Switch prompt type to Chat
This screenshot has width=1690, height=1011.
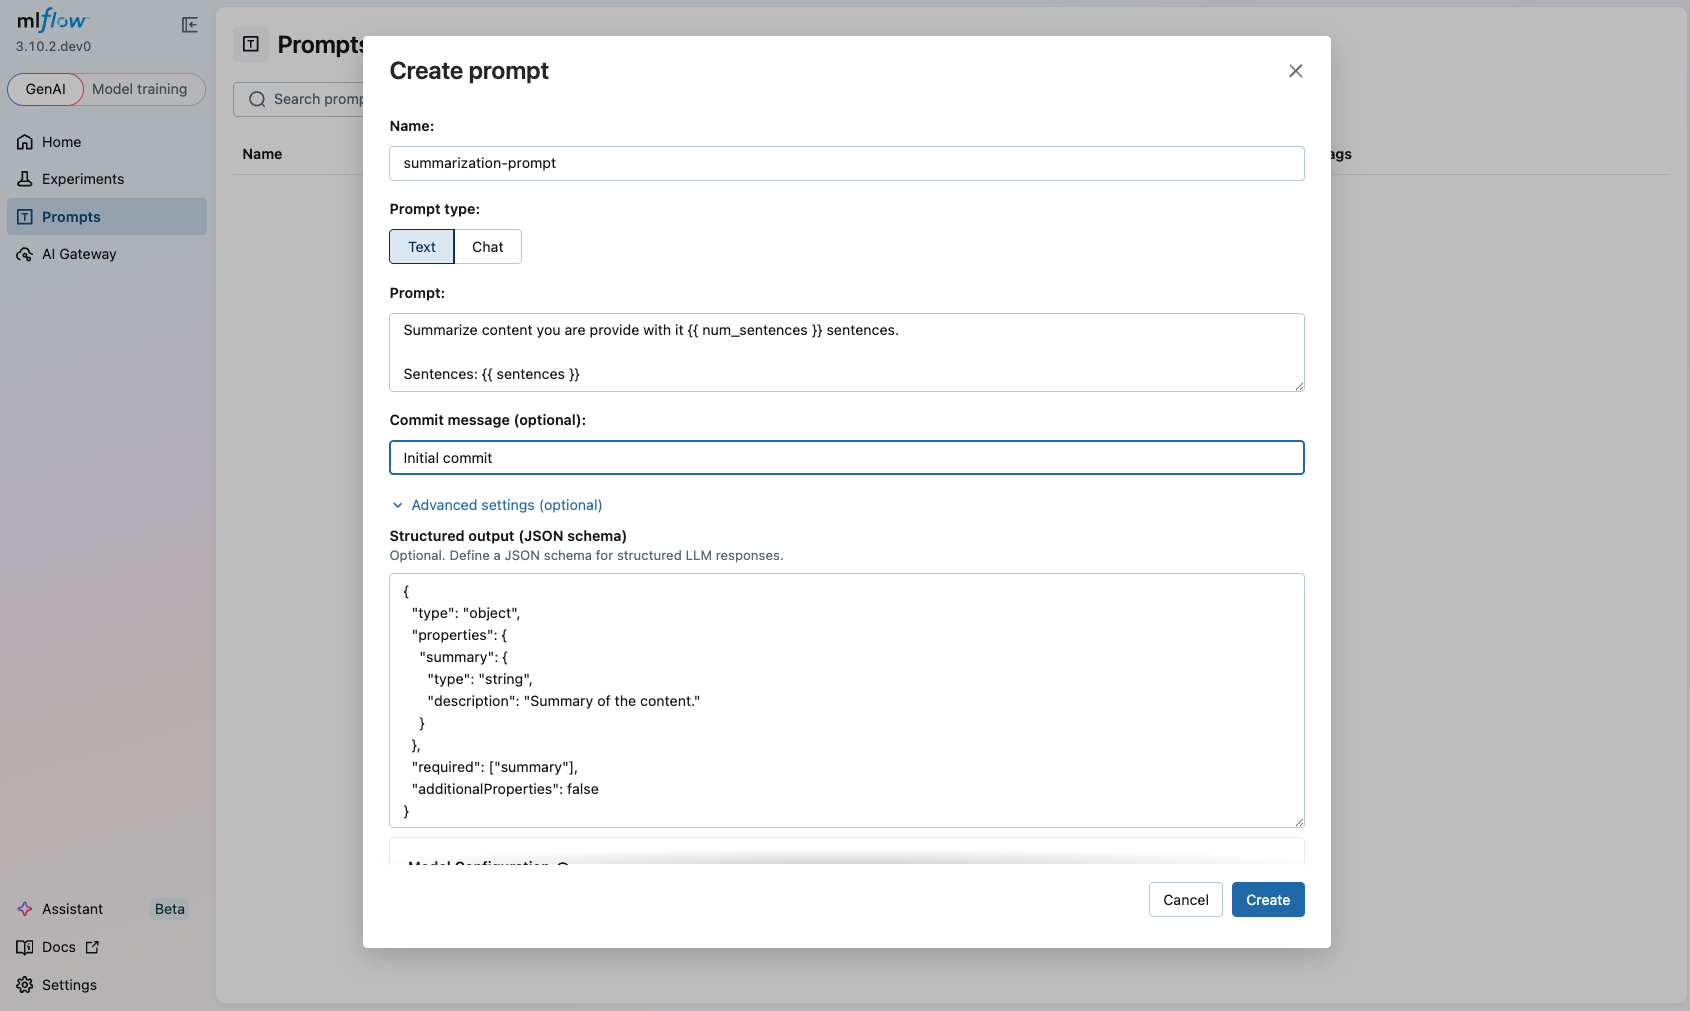(487, 246)
